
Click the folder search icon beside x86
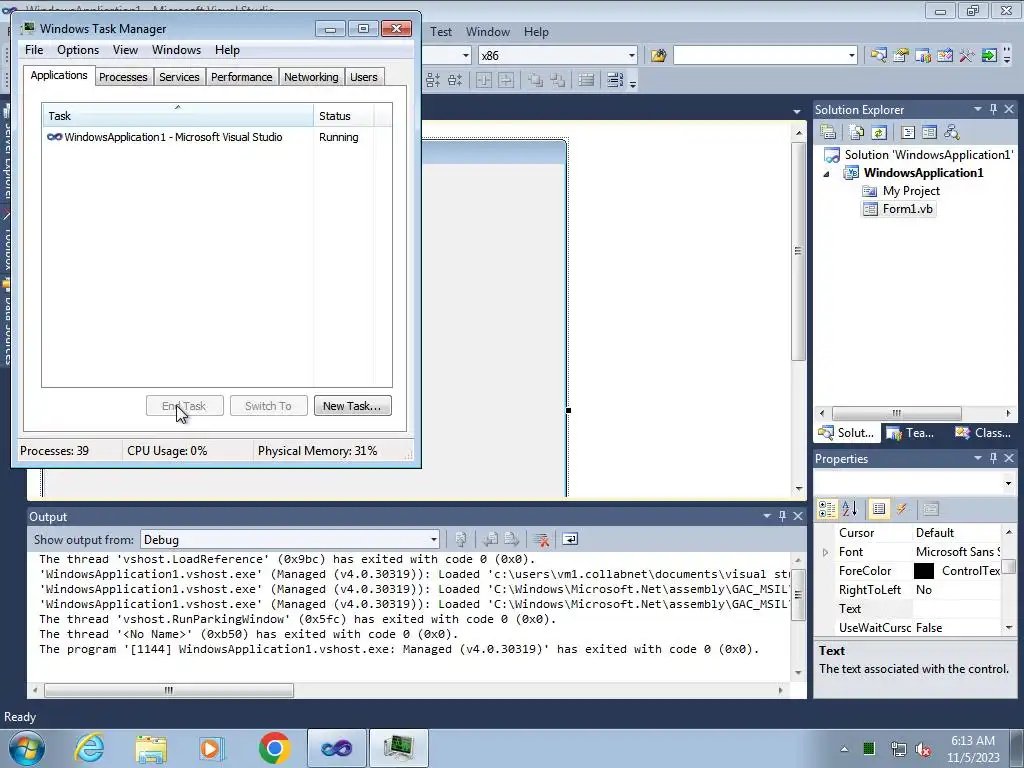click(x=658, y=56)
